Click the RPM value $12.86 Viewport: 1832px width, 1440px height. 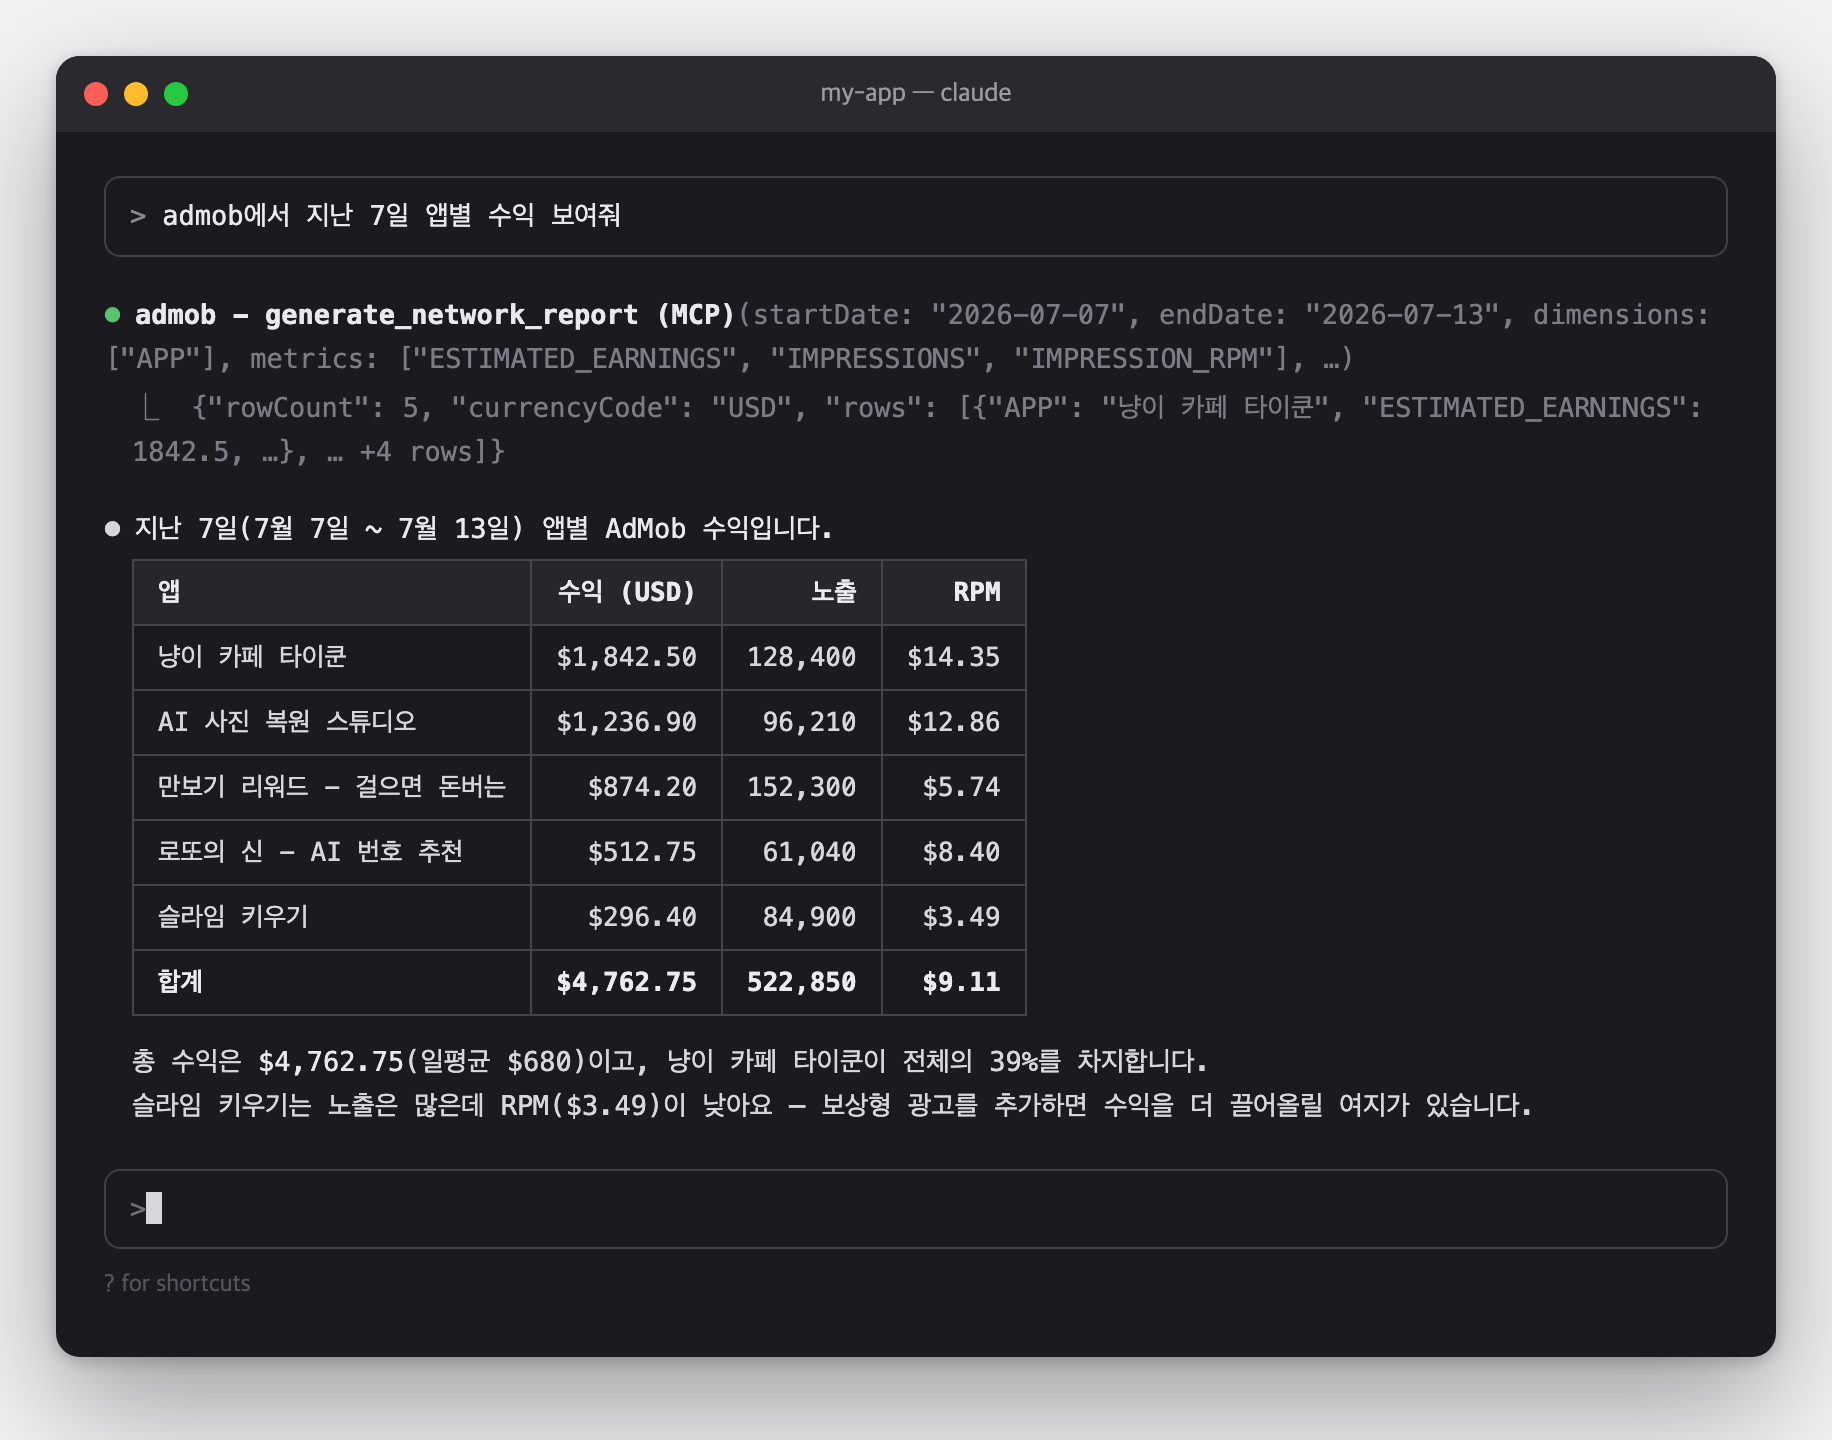(953, 722)
